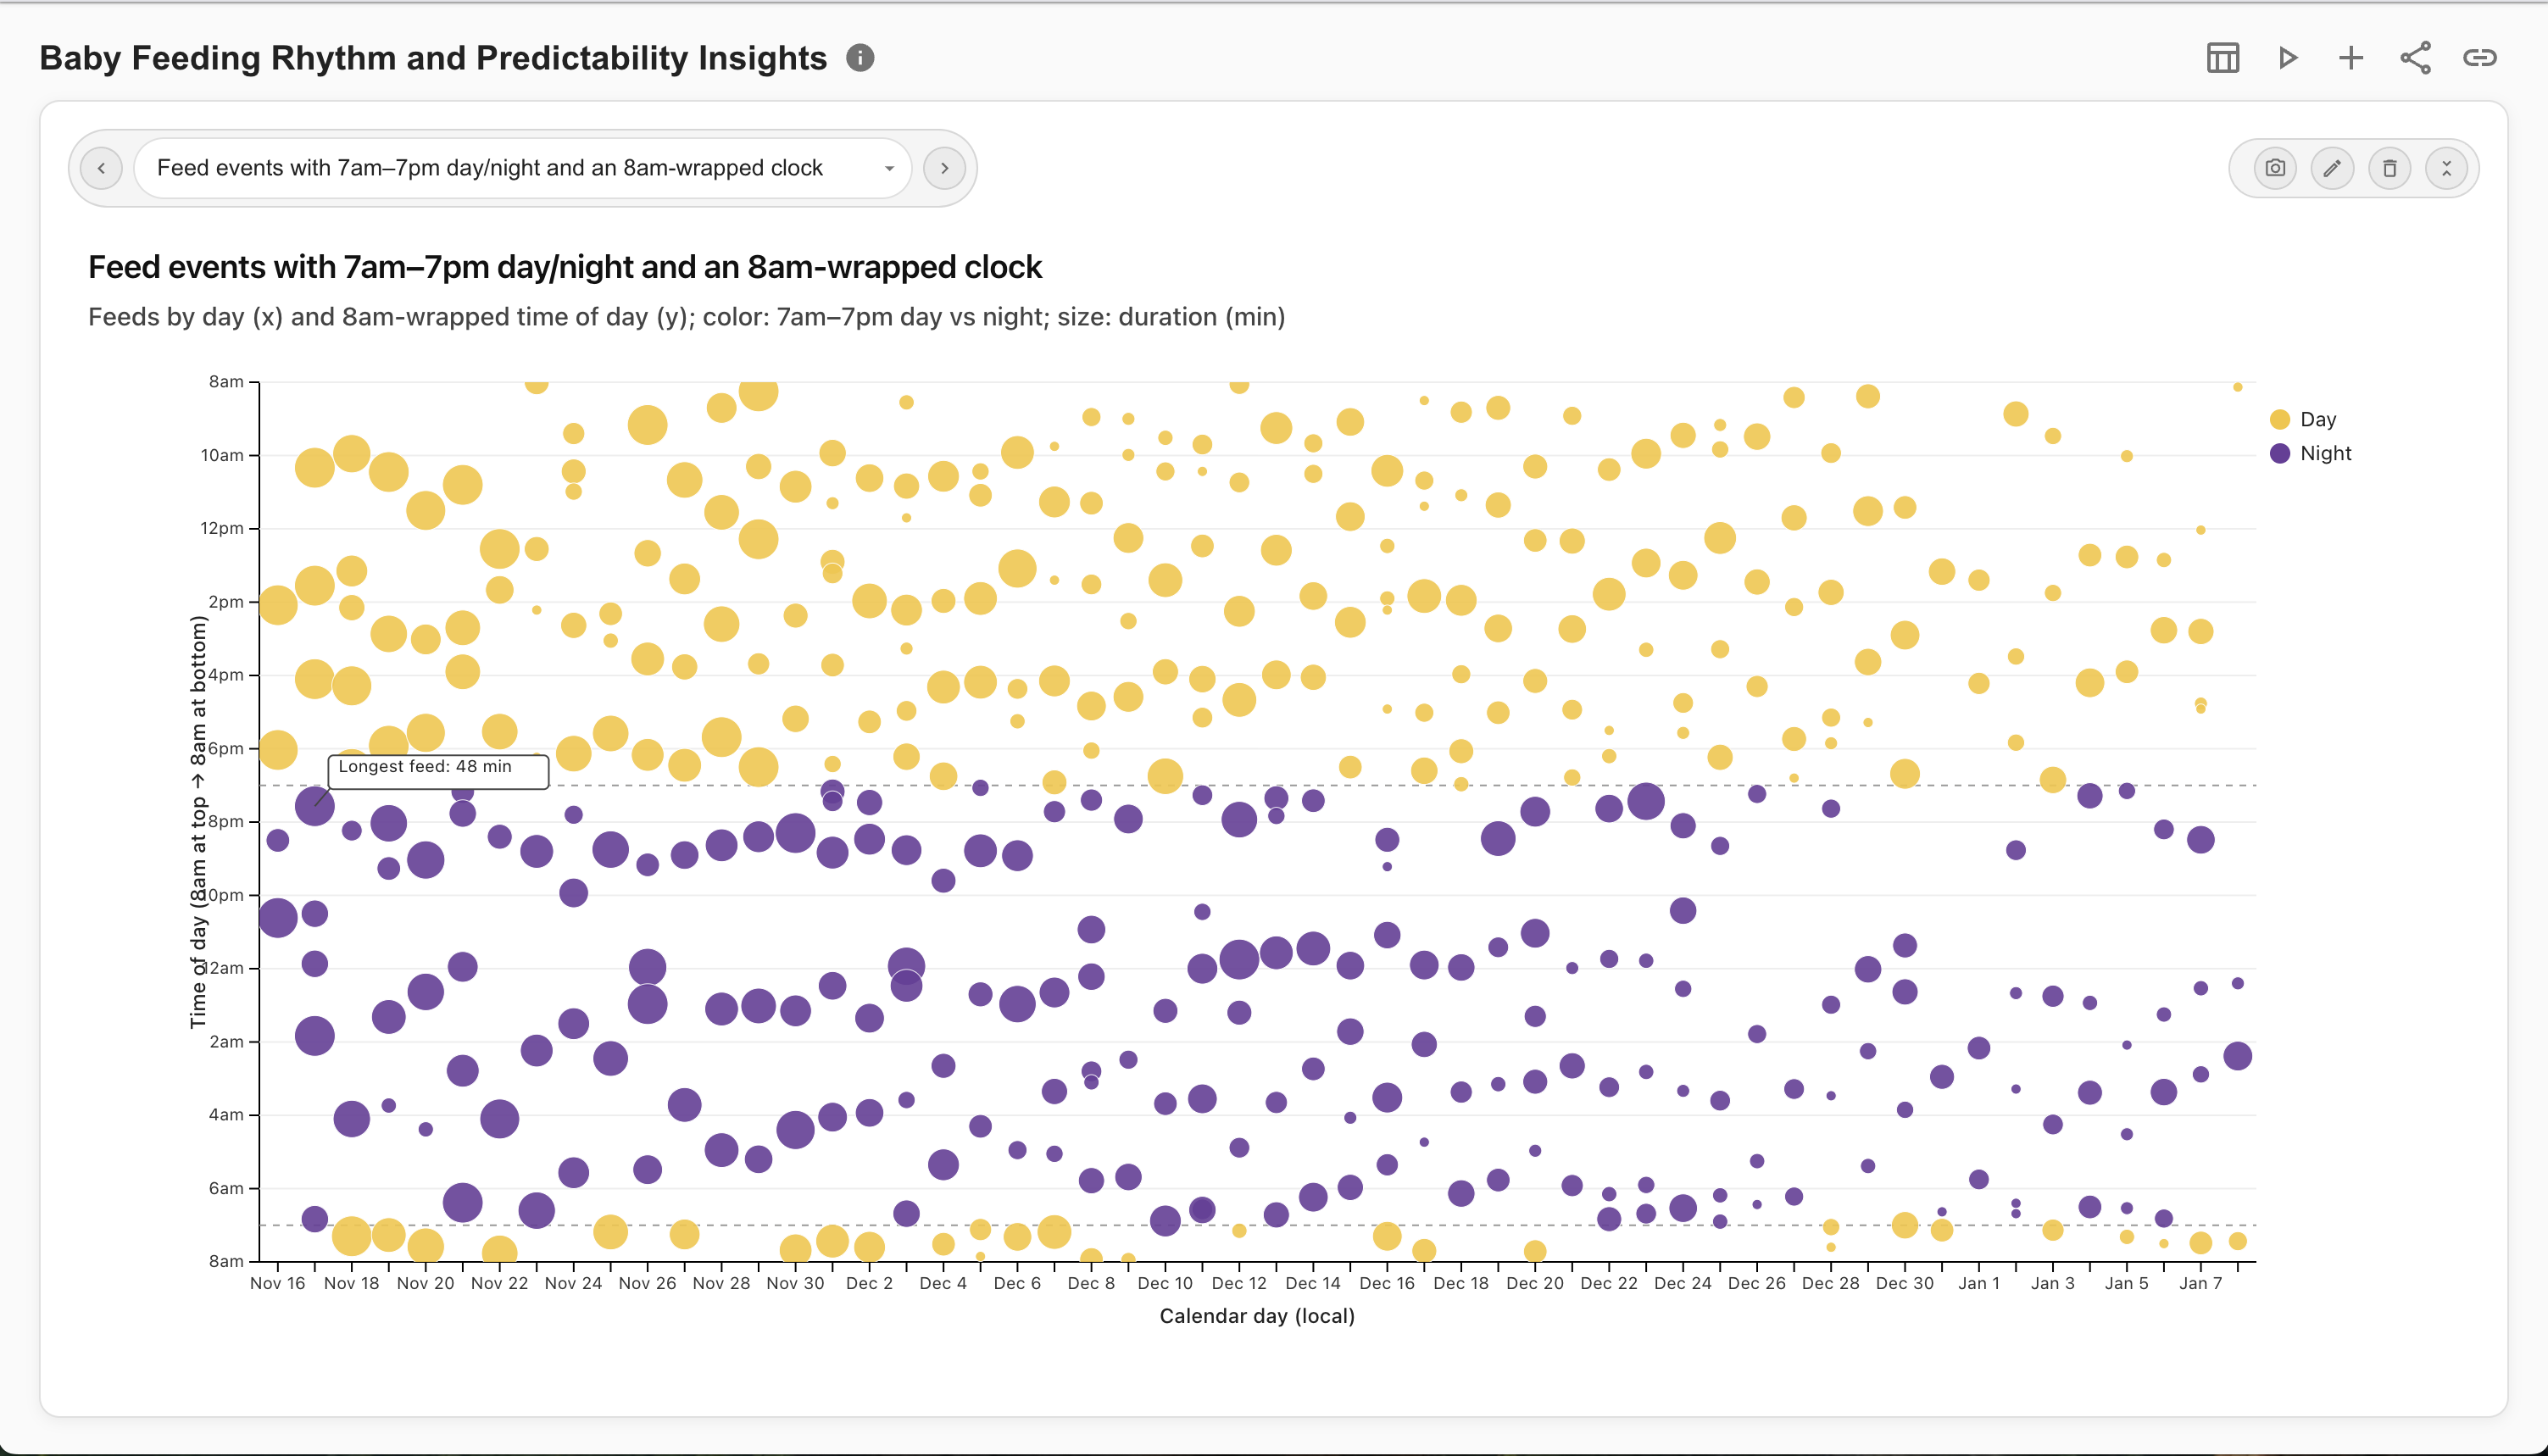Click the plus icon to add
This screenshot has width=2548, height=1456.
2351,58
